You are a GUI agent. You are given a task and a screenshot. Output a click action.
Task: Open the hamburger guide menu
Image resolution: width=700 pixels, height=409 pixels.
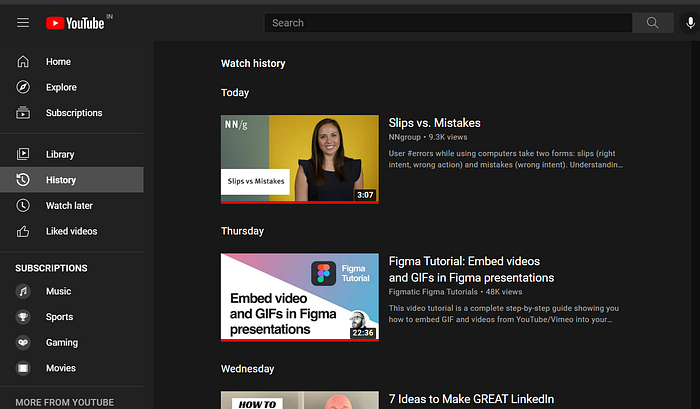[23, 23]
